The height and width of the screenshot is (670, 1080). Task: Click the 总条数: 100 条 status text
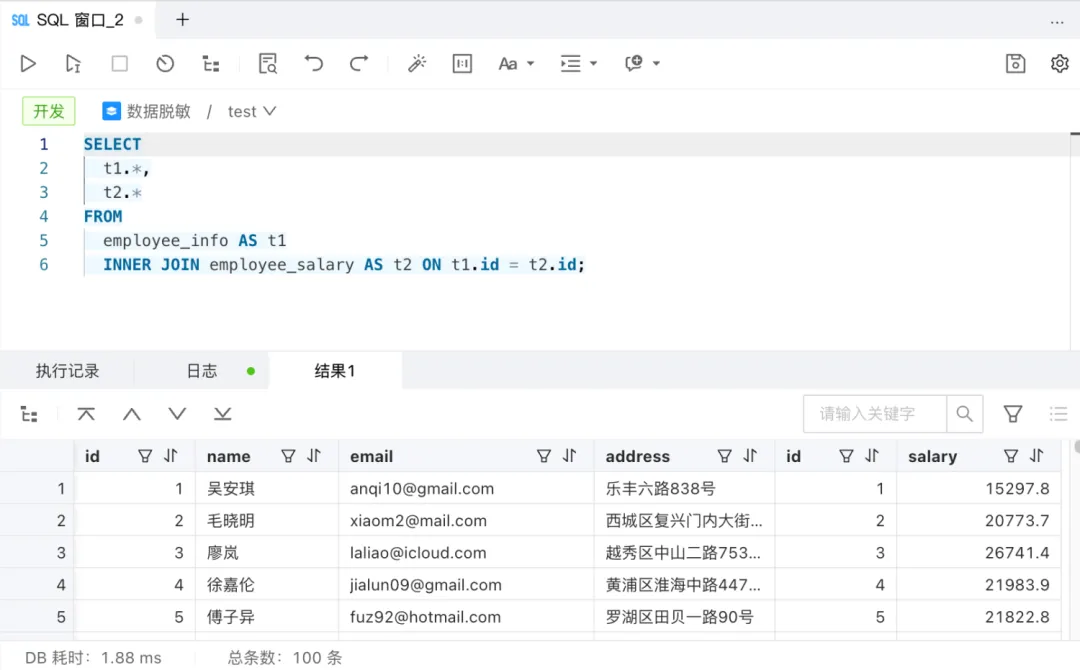click(285, 658)
